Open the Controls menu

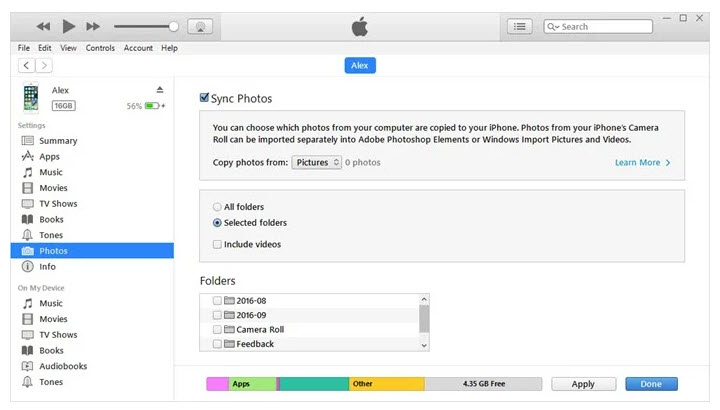100,48
